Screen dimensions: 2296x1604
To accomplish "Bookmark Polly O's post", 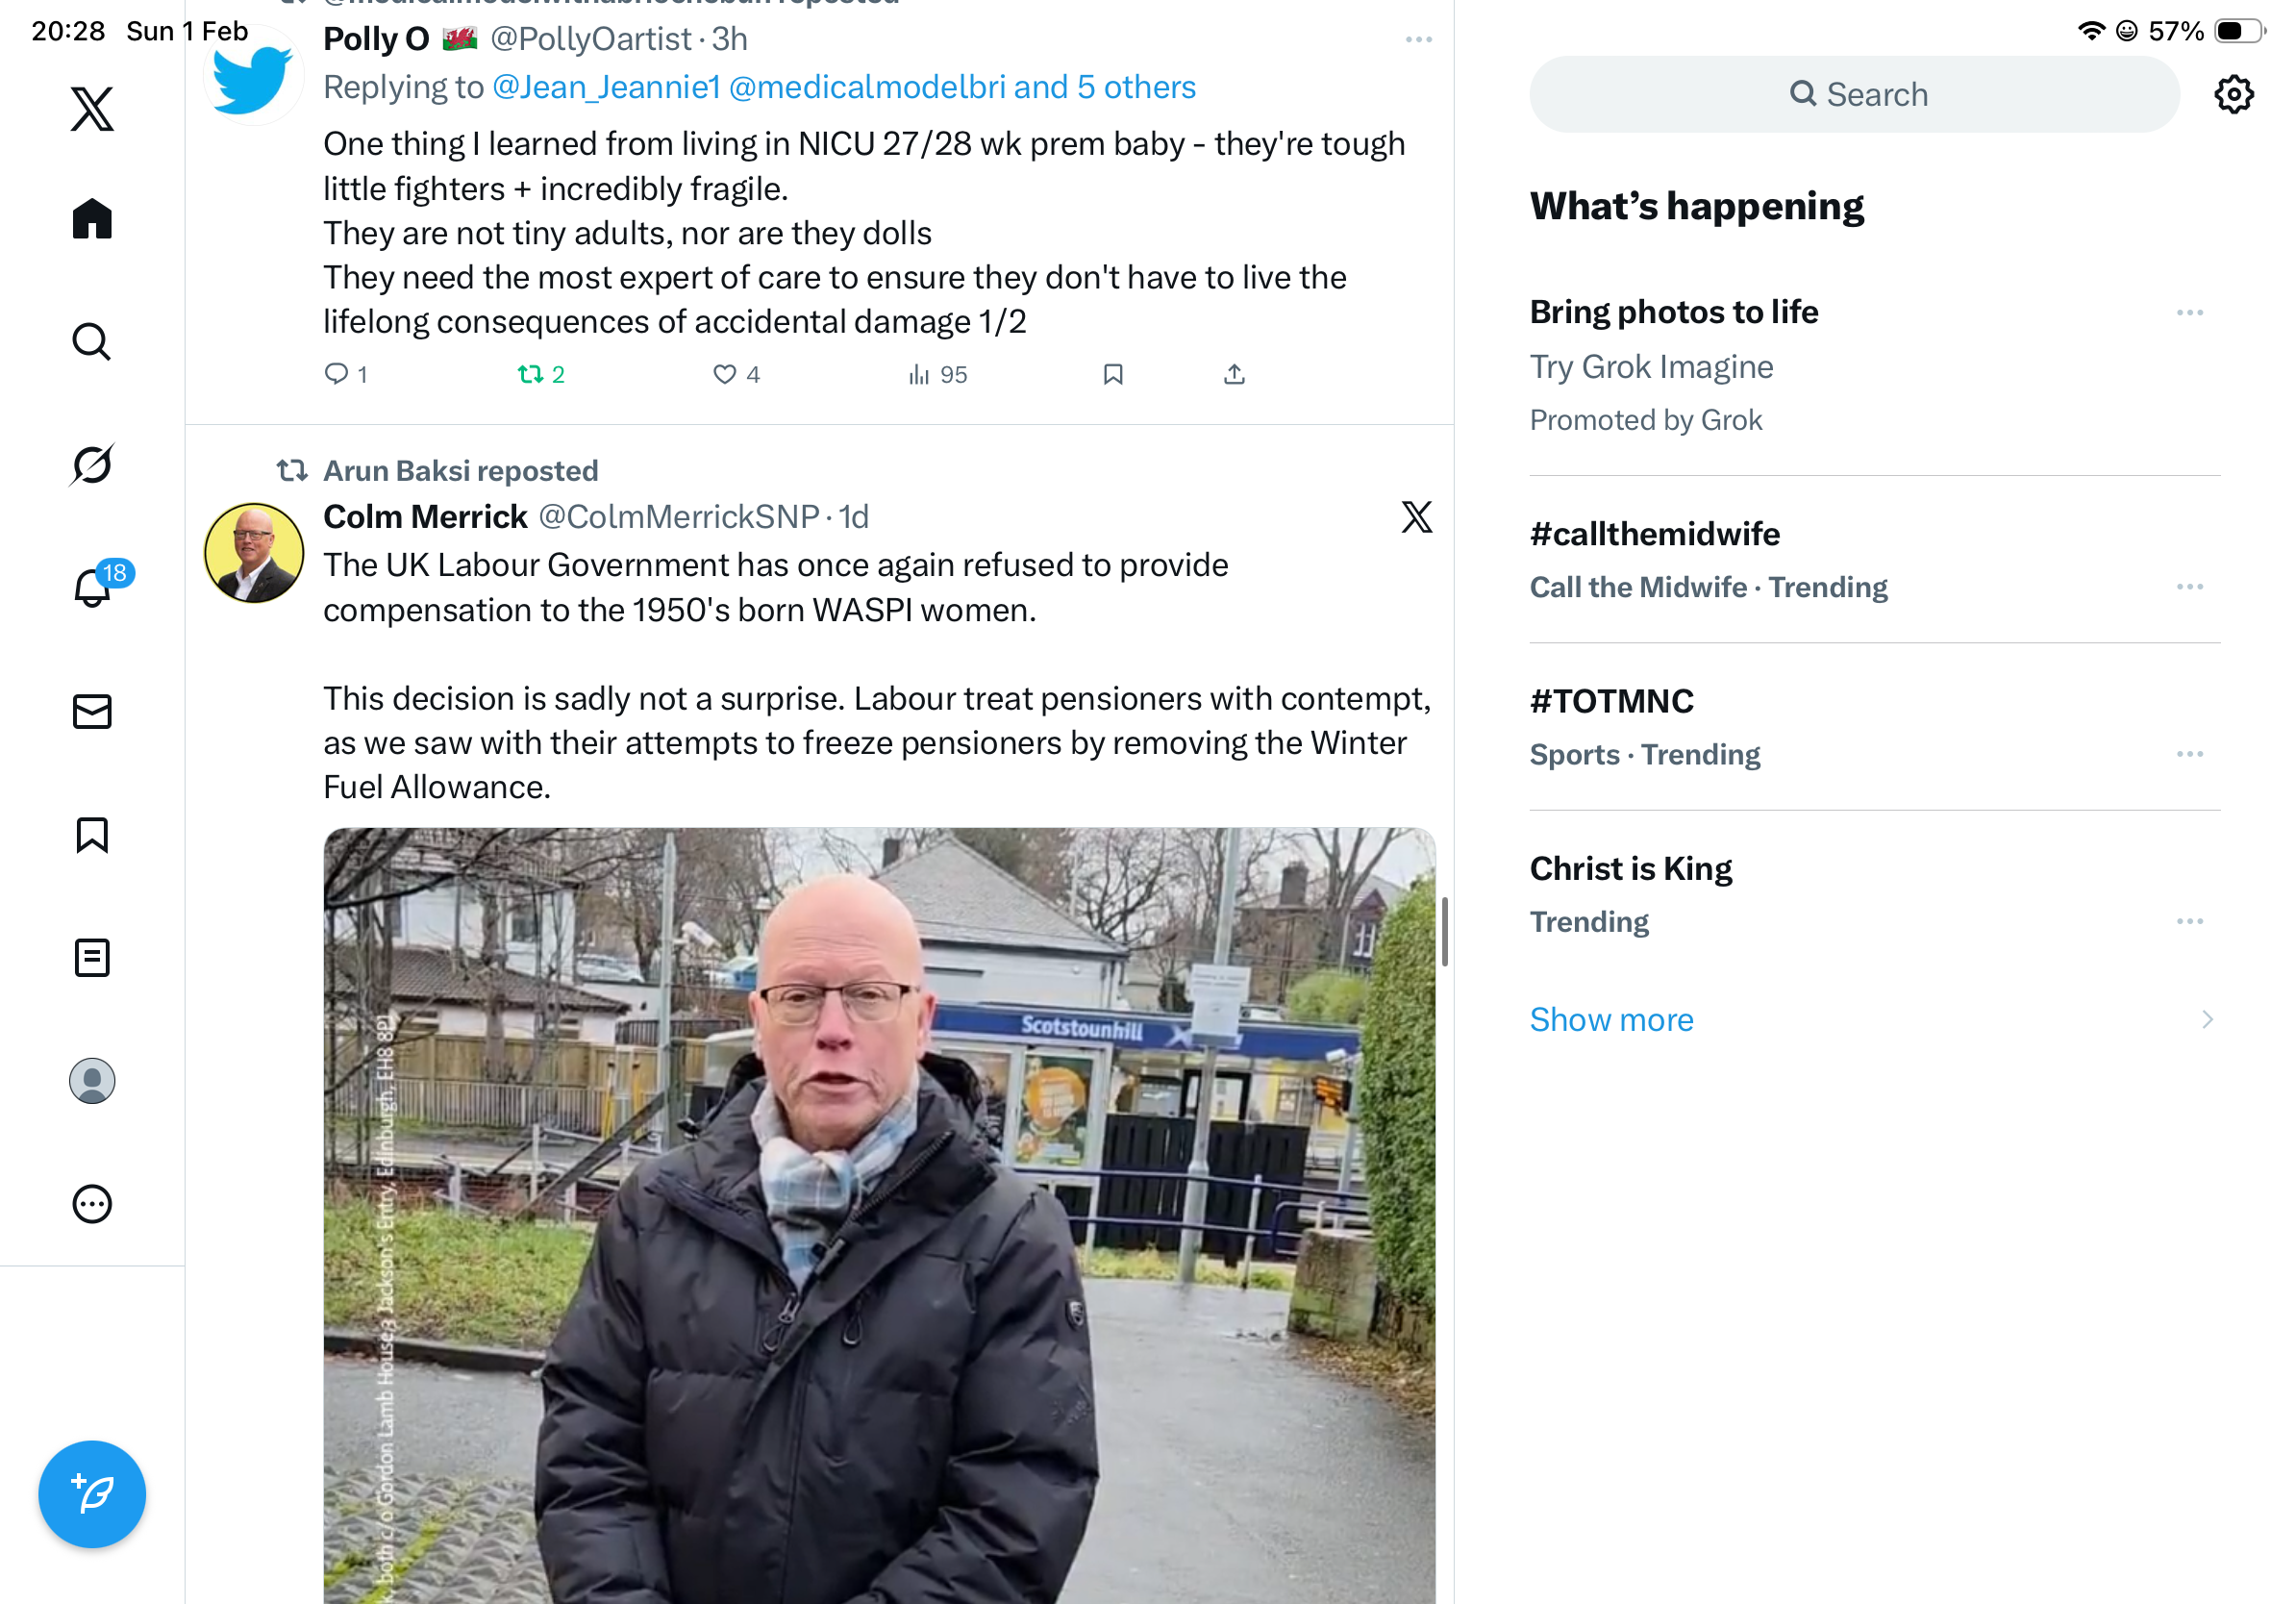I will tap(1113, 375).
